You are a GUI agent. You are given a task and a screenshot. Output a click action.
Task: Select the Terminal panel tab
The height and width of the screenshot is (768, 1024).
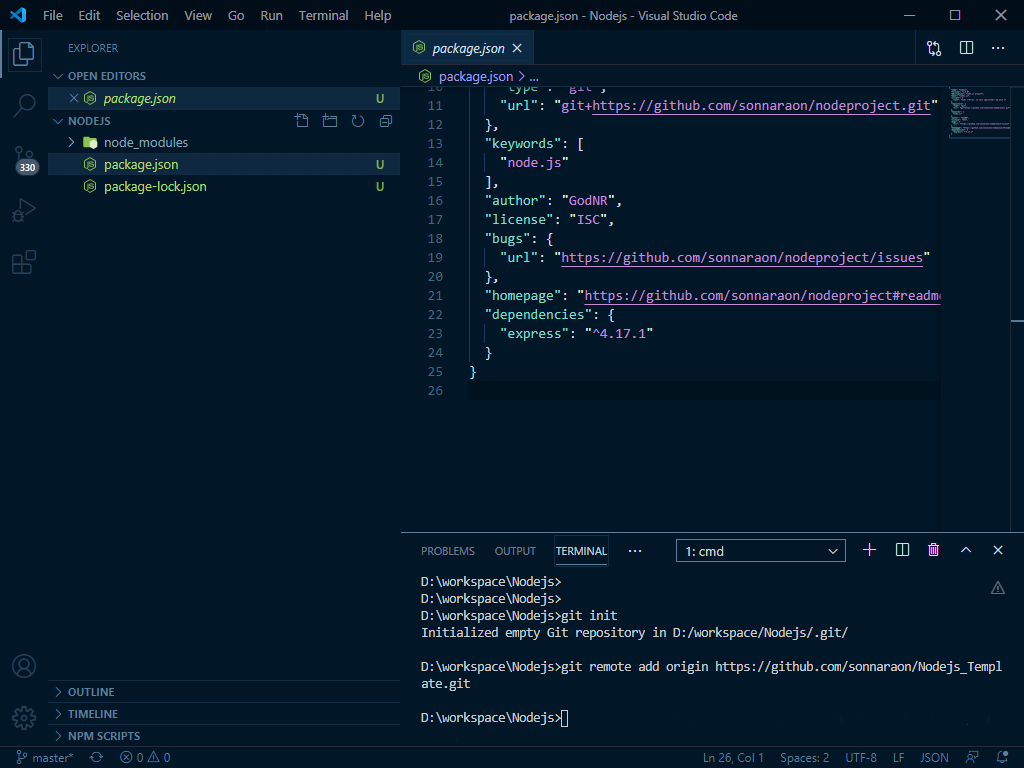[581, 551]
